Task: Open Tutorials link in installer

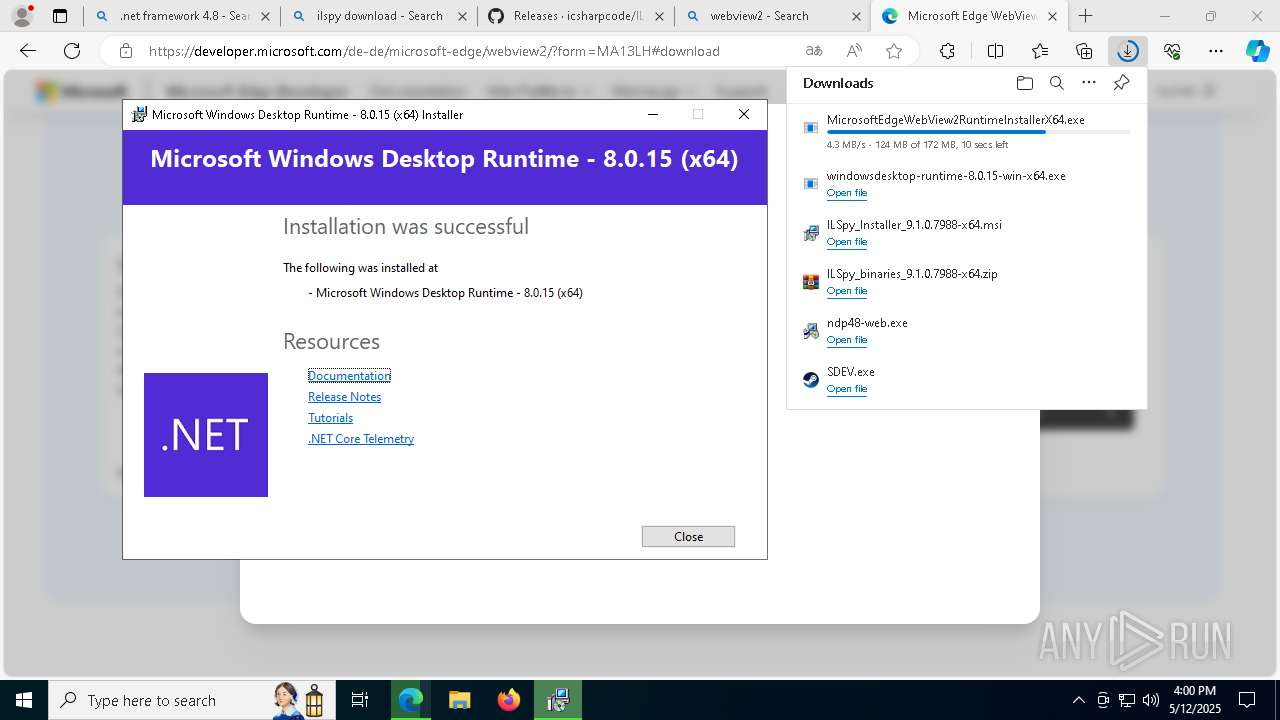Action: point(330,418)
